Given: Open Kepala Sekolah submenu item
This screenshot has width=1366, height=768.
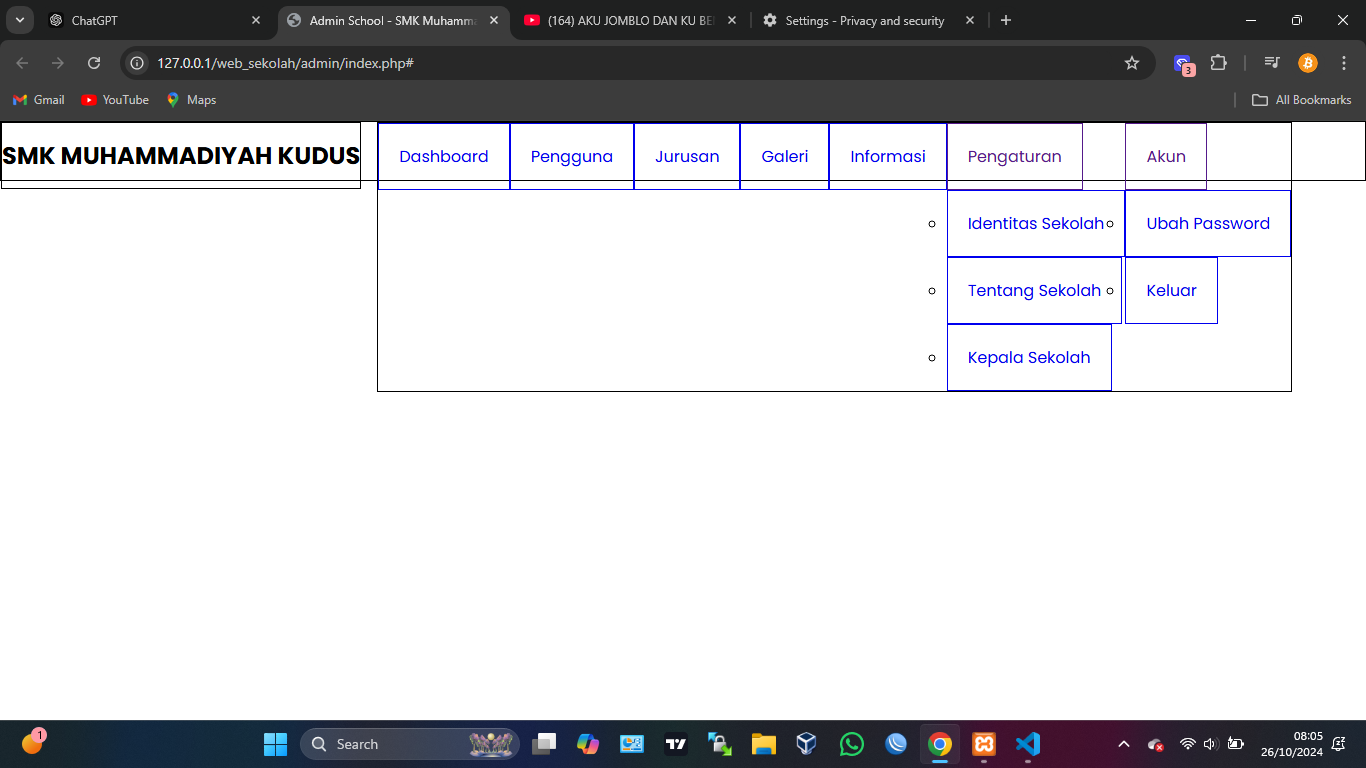Looking at the screenshot, I should point(1029,357).
